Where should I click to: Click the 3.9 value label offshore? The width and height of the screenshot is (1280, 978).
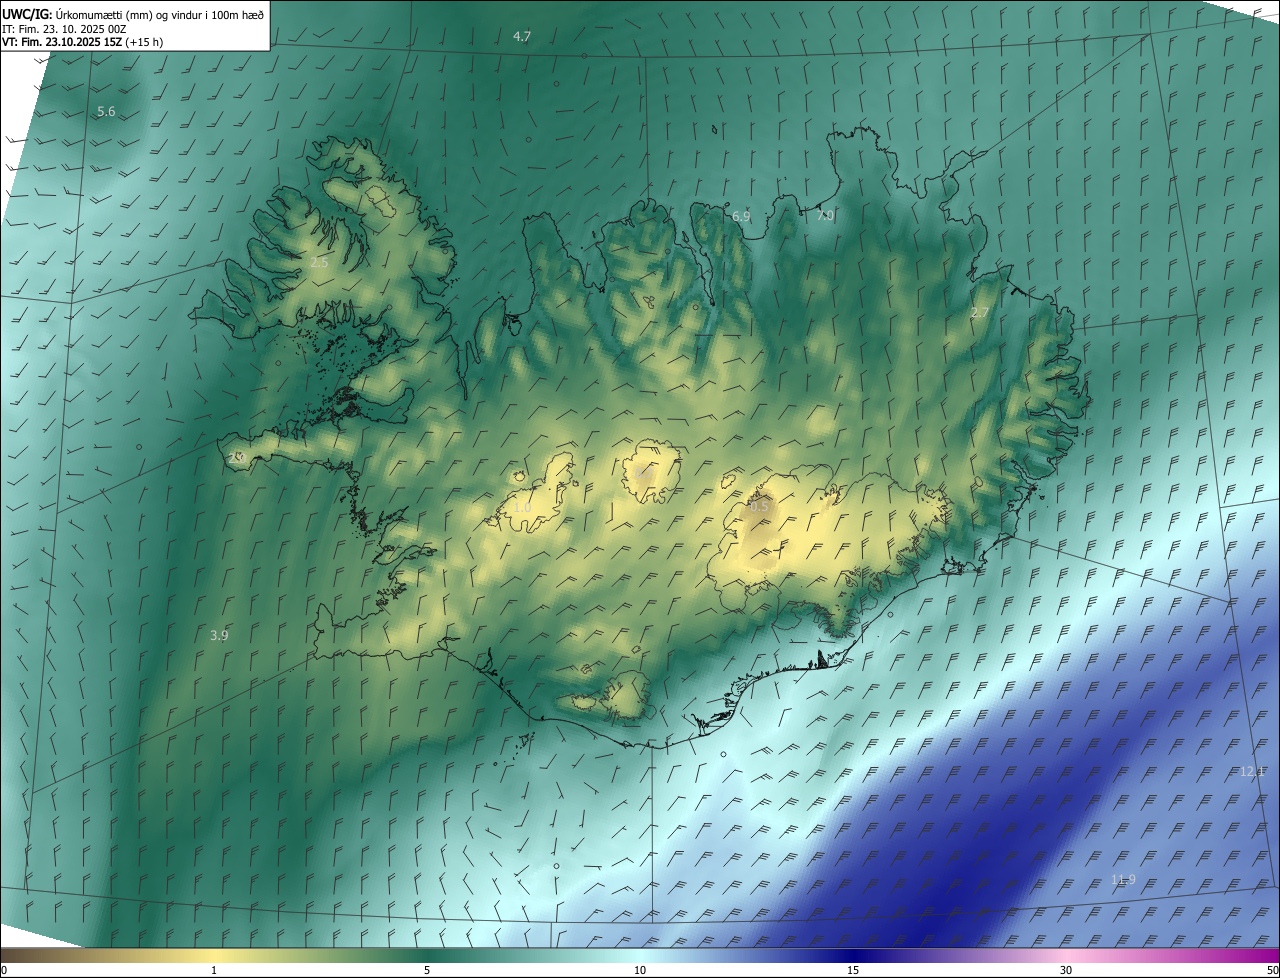point(219,635)
